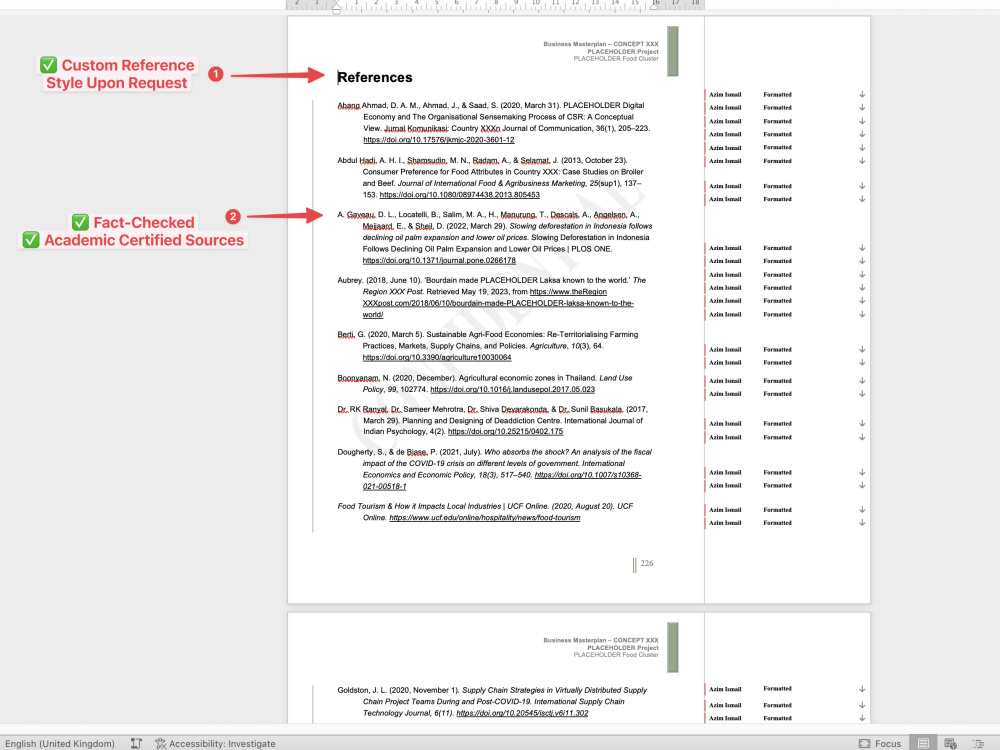Viewport: 1000px width, 750px height.
Task: Toggle Focus mode on
Action: [x=885, y=743]
